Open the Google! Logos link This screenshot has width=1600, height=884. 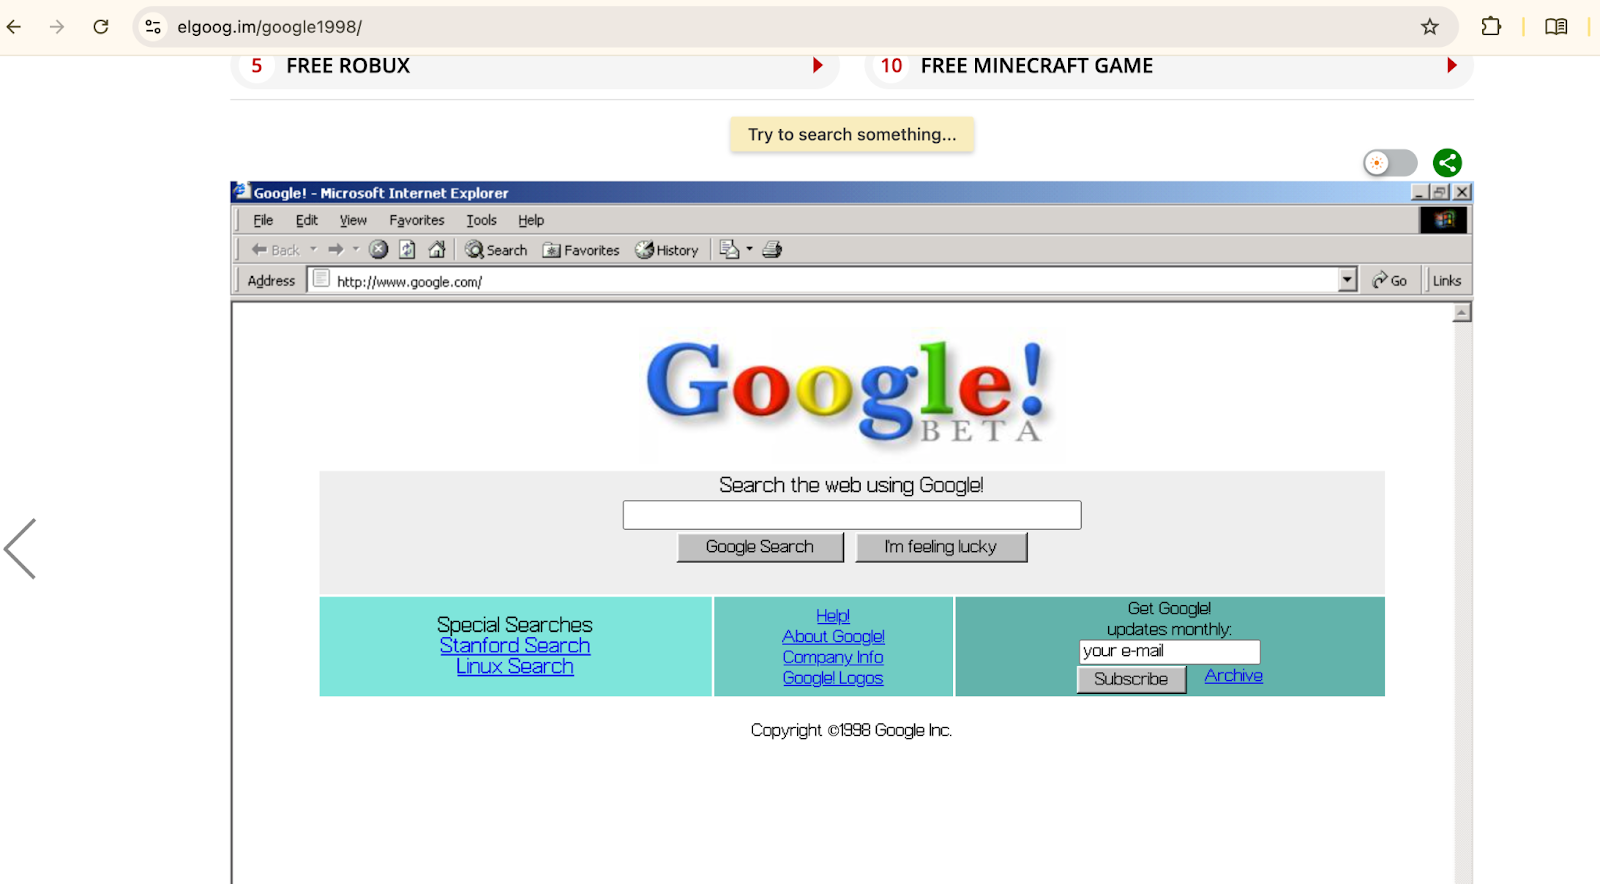[833, 678]
